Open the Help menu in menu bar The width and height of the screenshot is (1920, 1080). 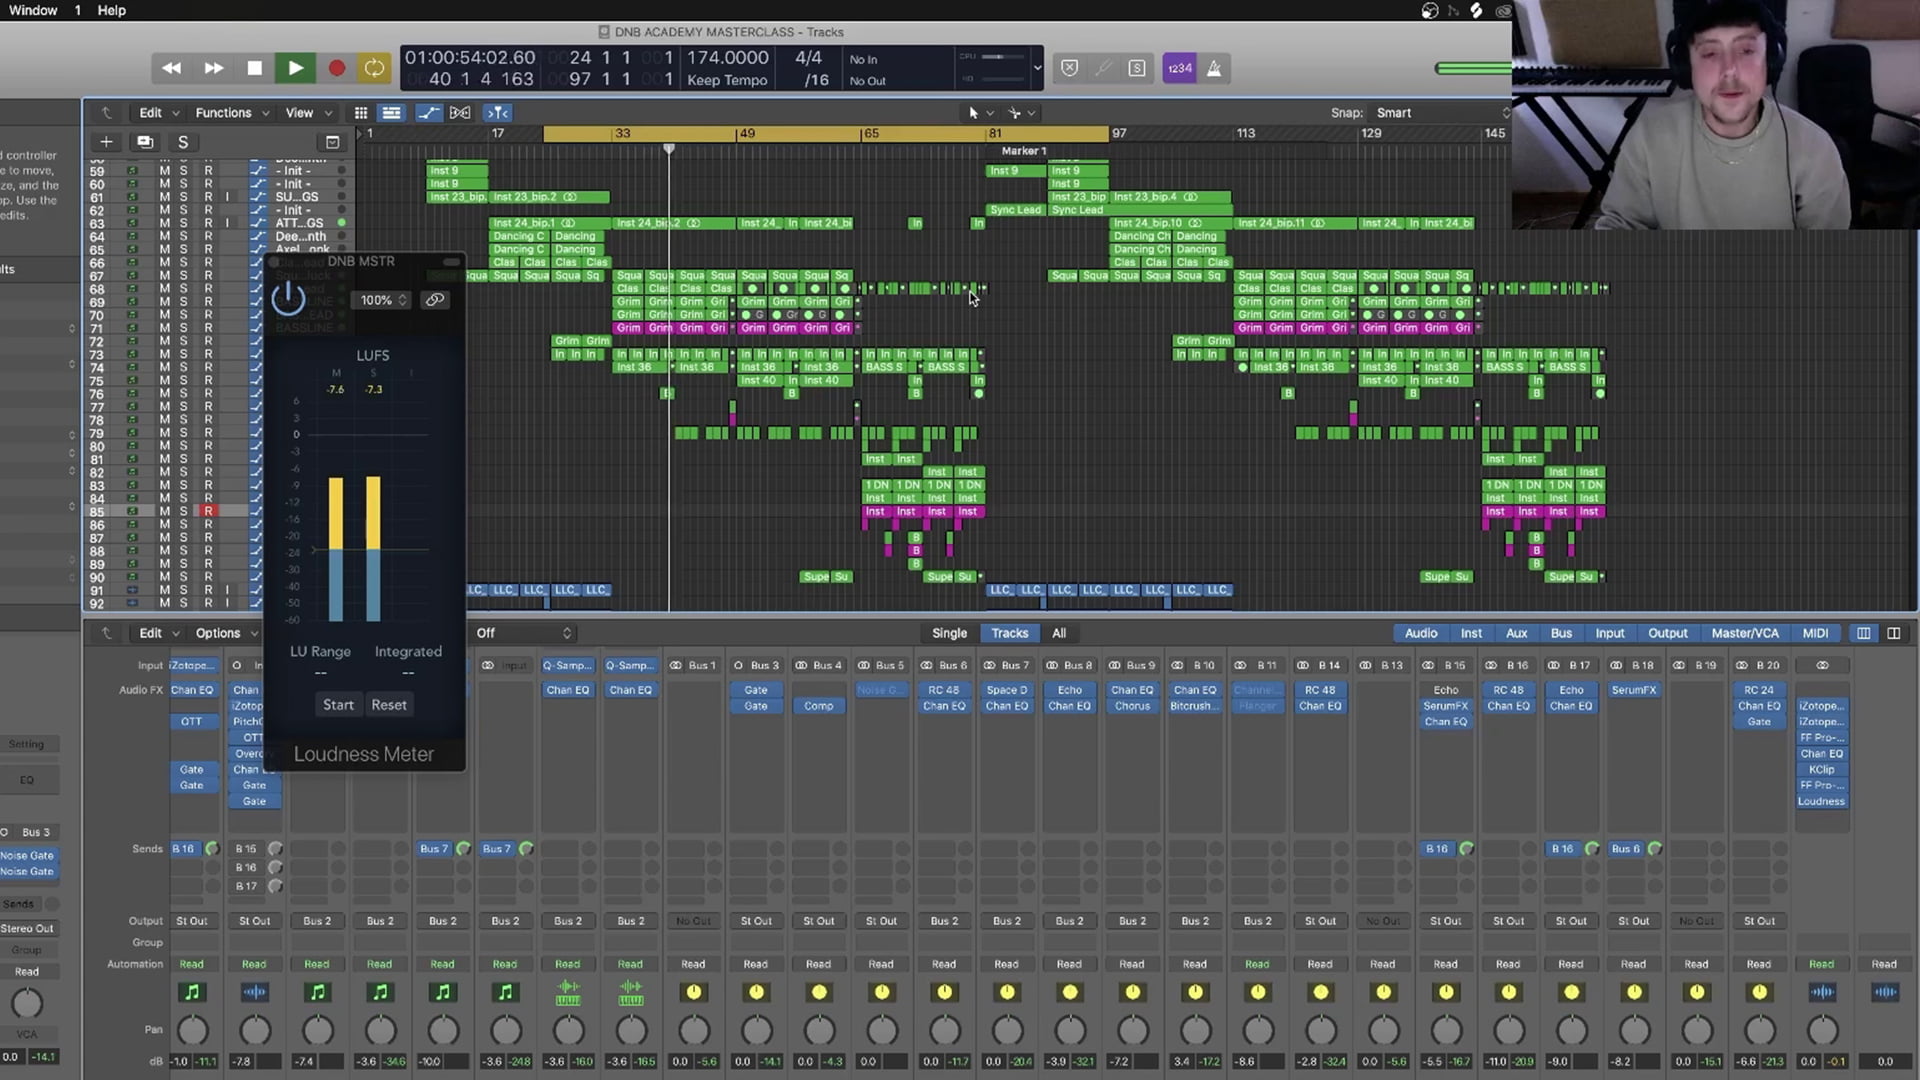(111, 10)
